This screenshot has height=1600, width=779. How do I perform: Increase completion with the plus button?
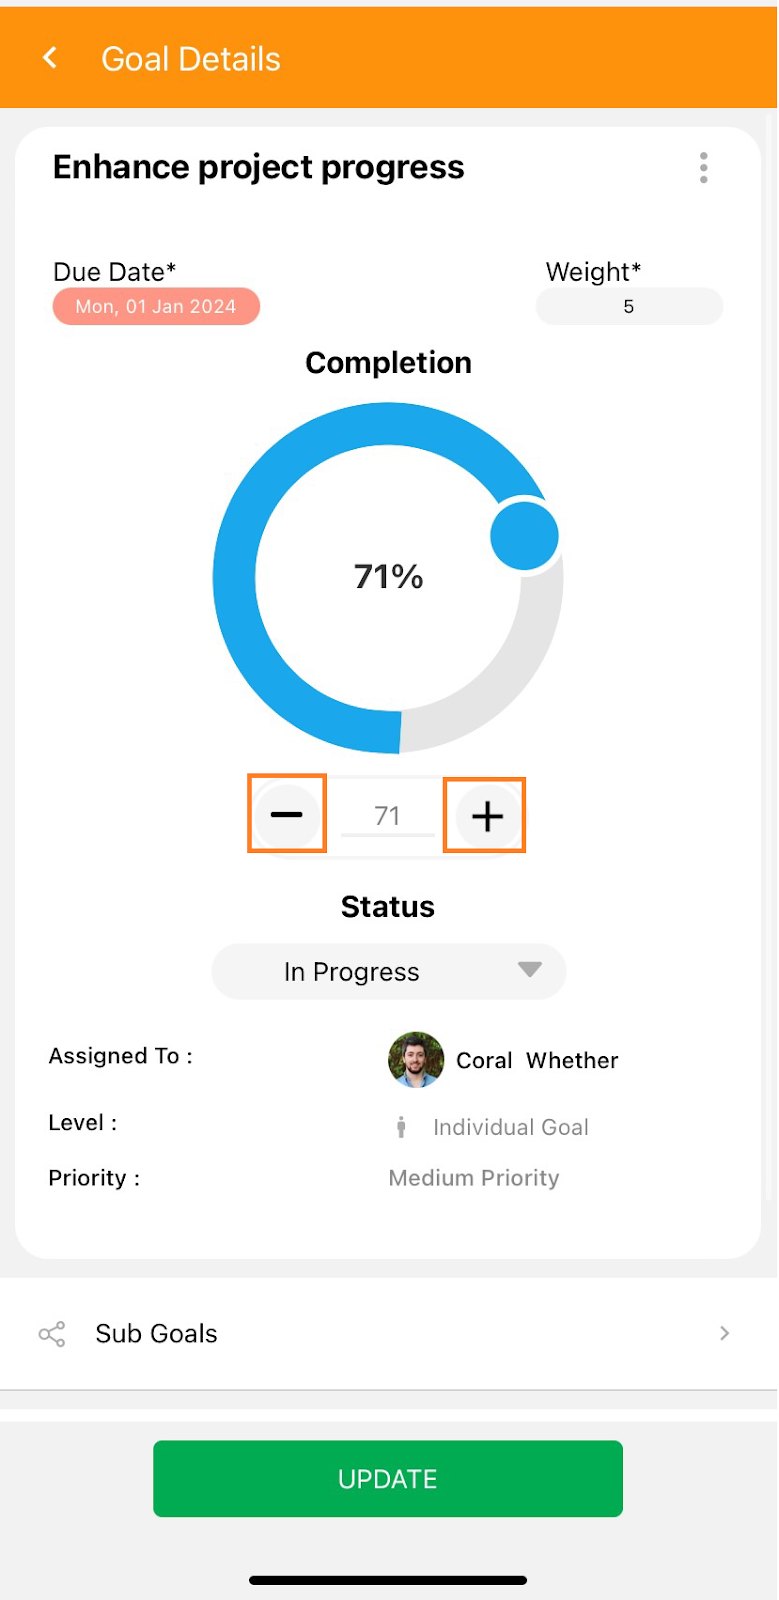487,816
